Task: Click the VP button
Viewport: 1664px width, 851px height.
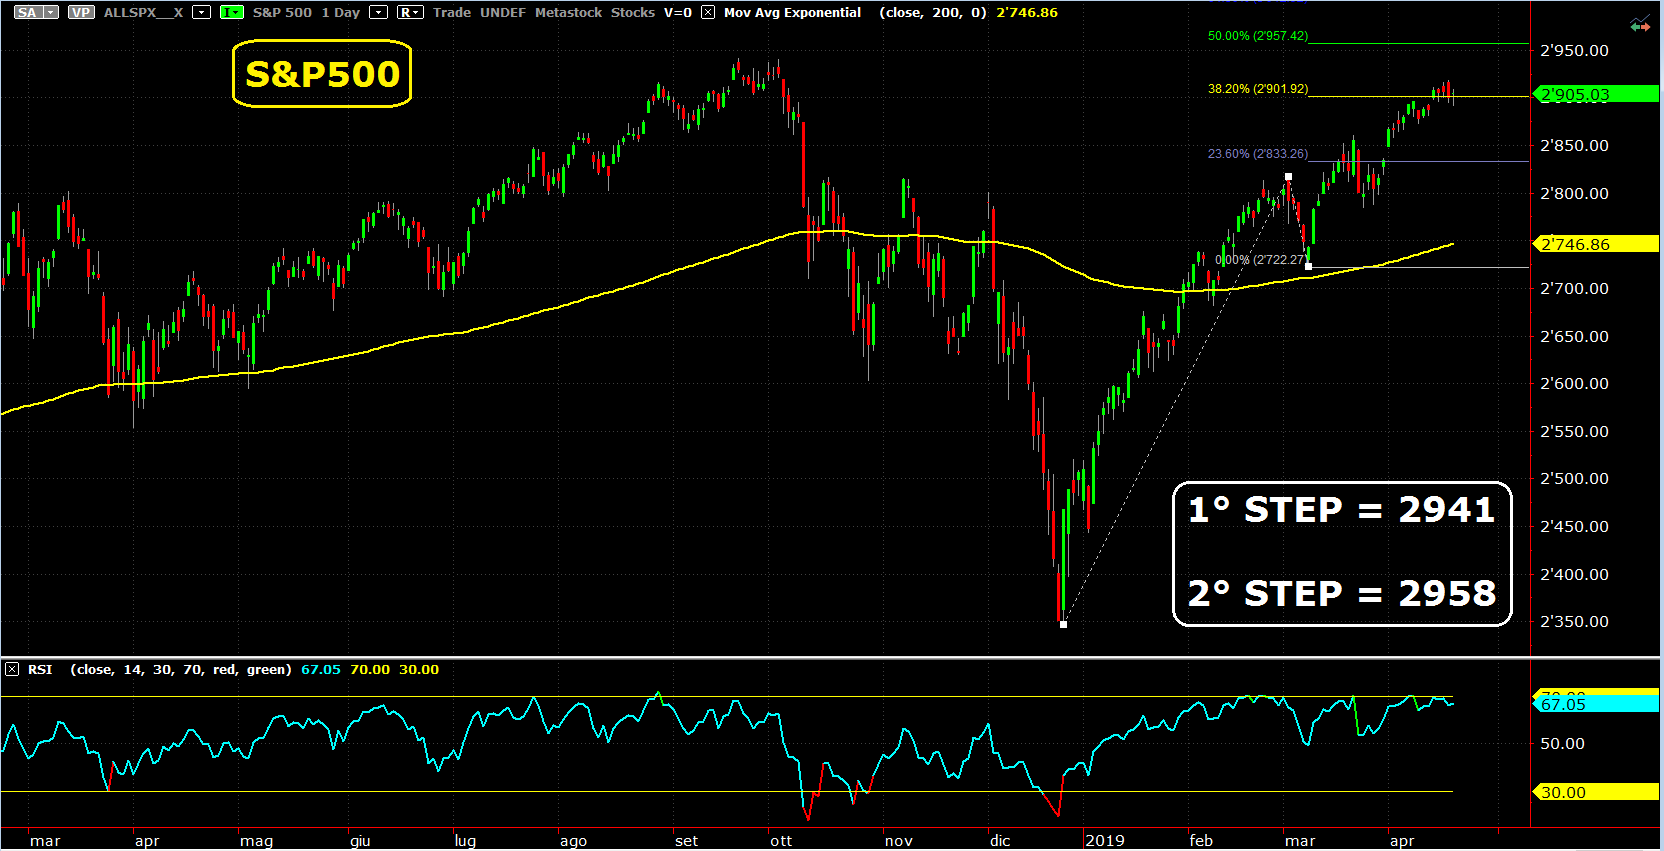Action: 81,13
